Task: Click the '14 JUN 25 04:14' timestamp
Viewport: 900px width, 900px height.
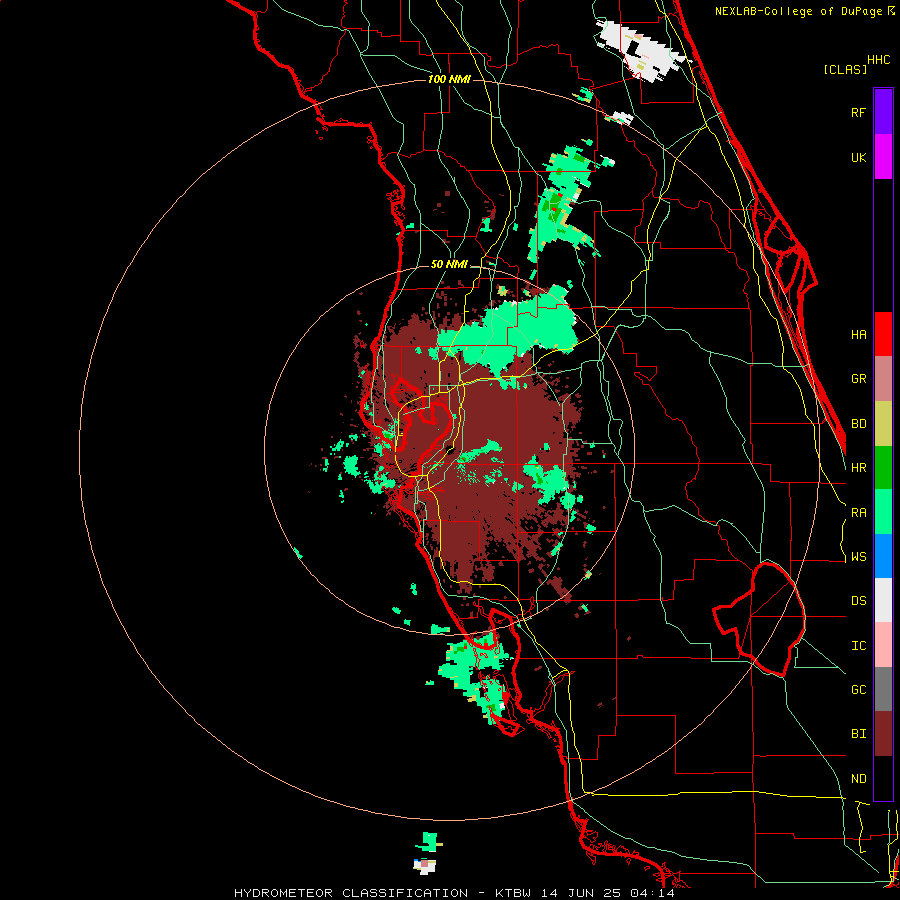Action: click(x=608, y=893)
